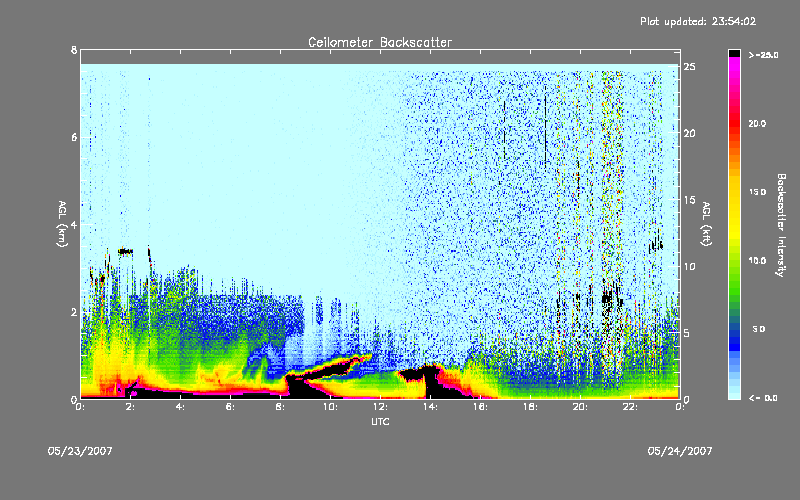Viewport: 800px width, 500px height.
Task: Click the 2 tick on km axis
Action: (74, 312)
